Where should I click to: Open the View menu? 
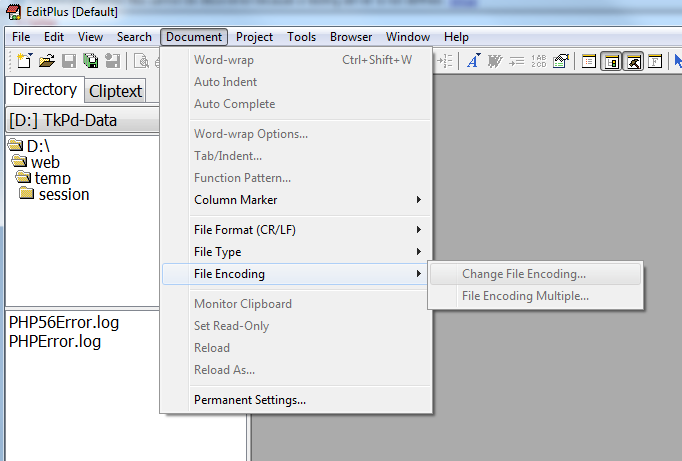[90, 37]
